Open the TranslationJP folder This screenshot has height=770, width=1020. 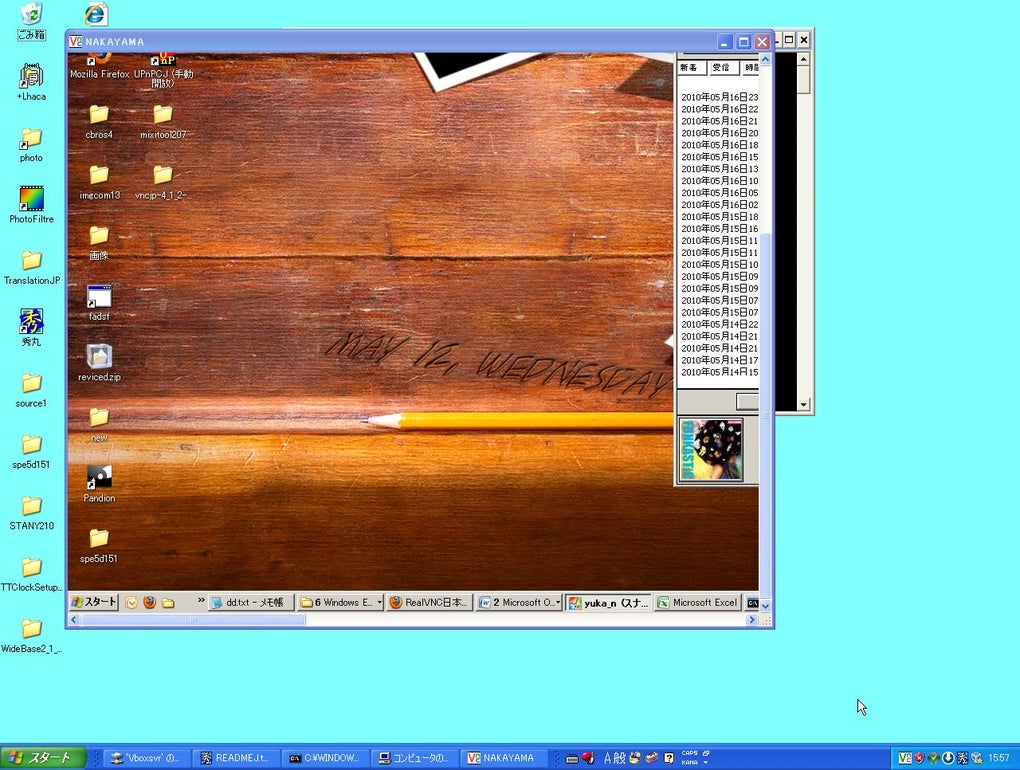pyautogui.click(x=31, y=261)
